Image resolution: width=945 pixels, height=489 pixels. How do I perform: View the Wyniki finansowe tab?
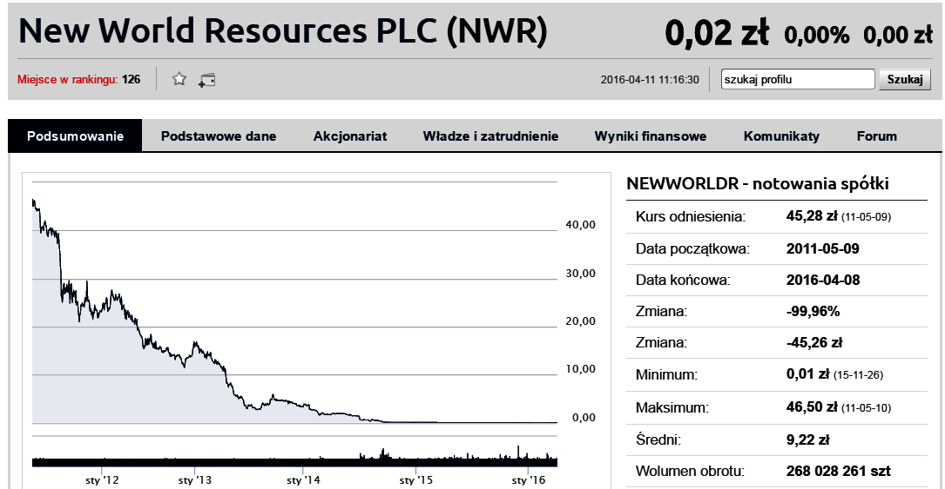650,136
